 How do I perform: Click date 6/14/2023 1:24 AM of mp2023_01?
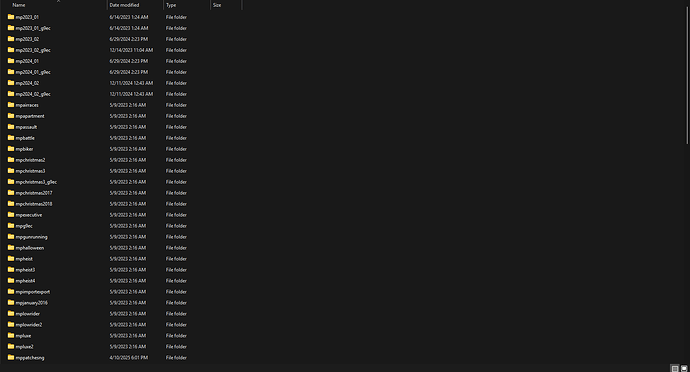pyautogui.click(x=128, y=17)
